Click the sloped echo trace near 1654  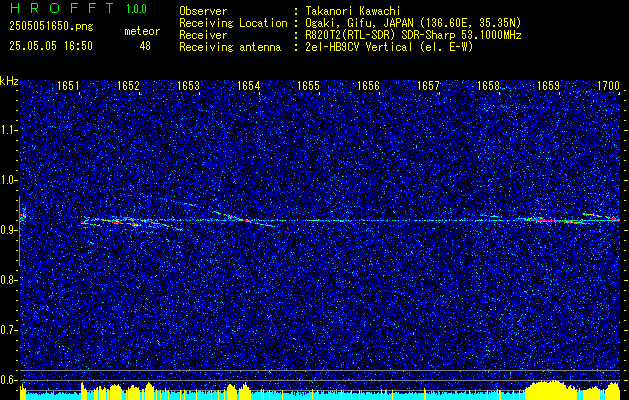(244, 219)
